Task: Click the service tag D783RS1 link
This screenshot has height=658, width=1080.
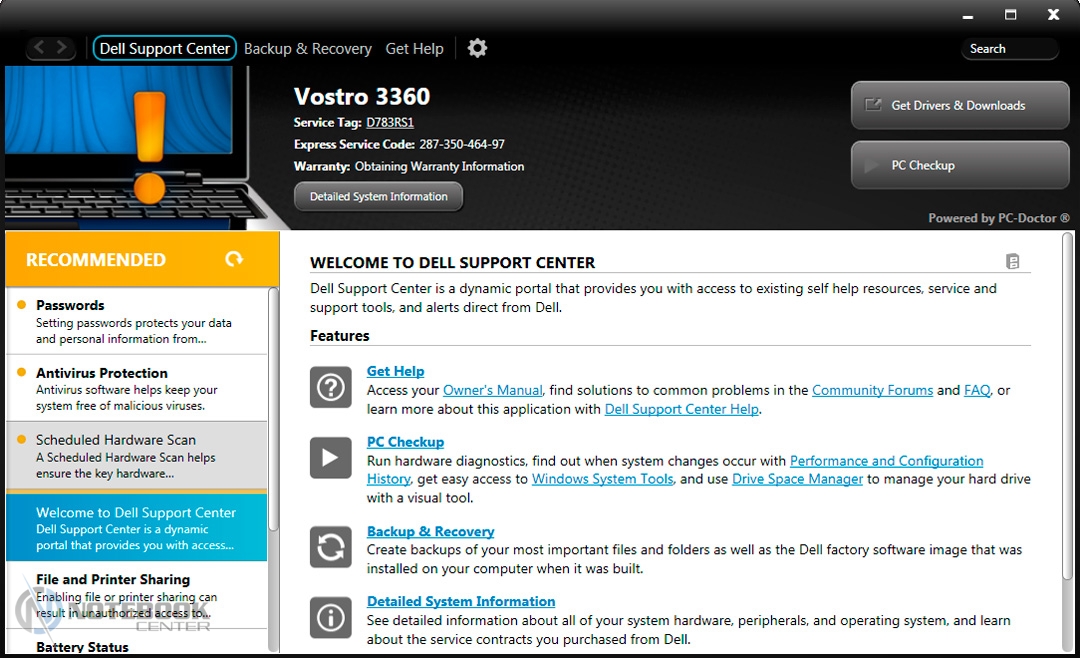Action: coord(389,123)
